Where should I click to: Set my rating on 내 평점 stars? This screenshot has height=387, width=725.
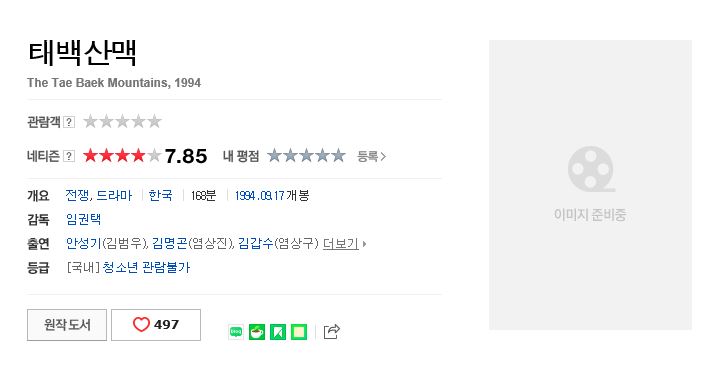click(306, 156)
